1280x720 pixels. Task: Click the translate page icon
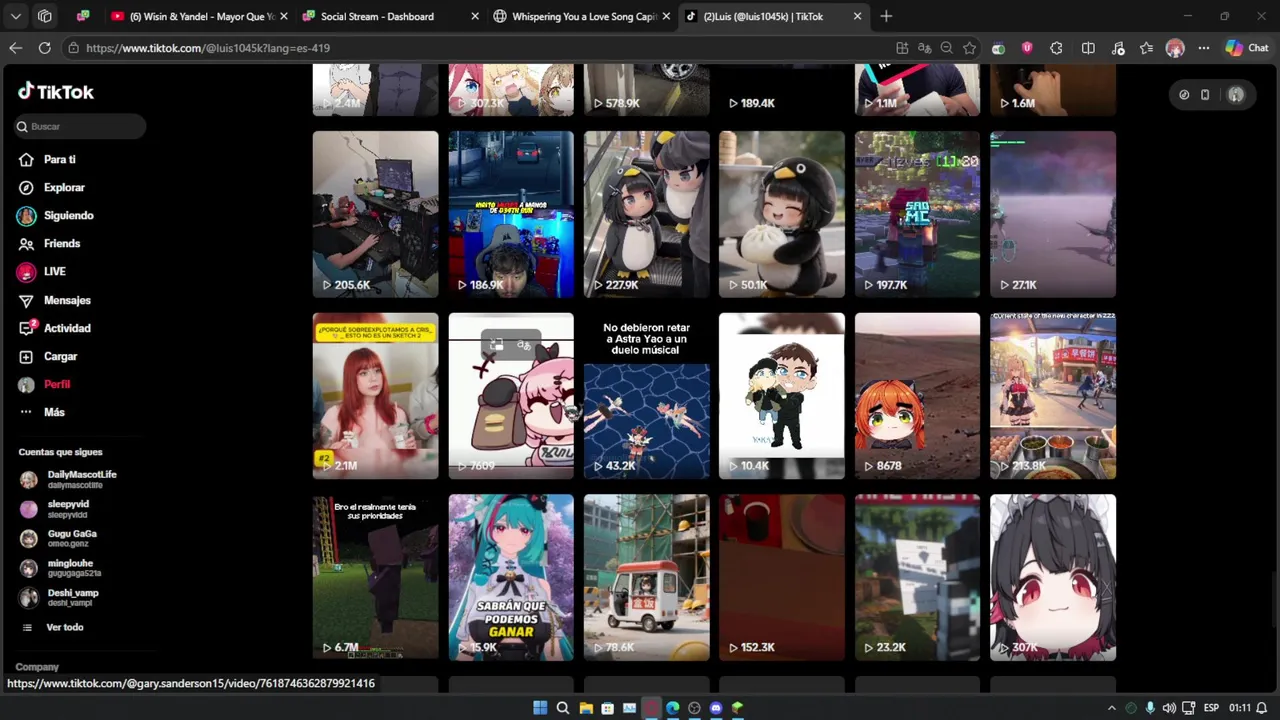click(x=924, y=48)
